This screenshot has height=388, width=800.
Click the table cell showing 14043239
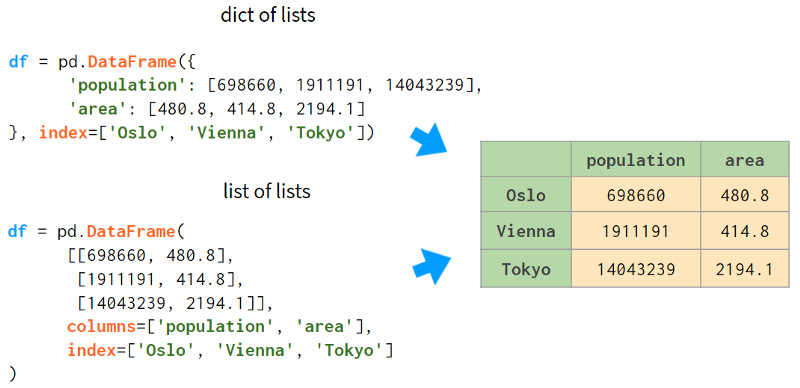[x=636, y=269]
